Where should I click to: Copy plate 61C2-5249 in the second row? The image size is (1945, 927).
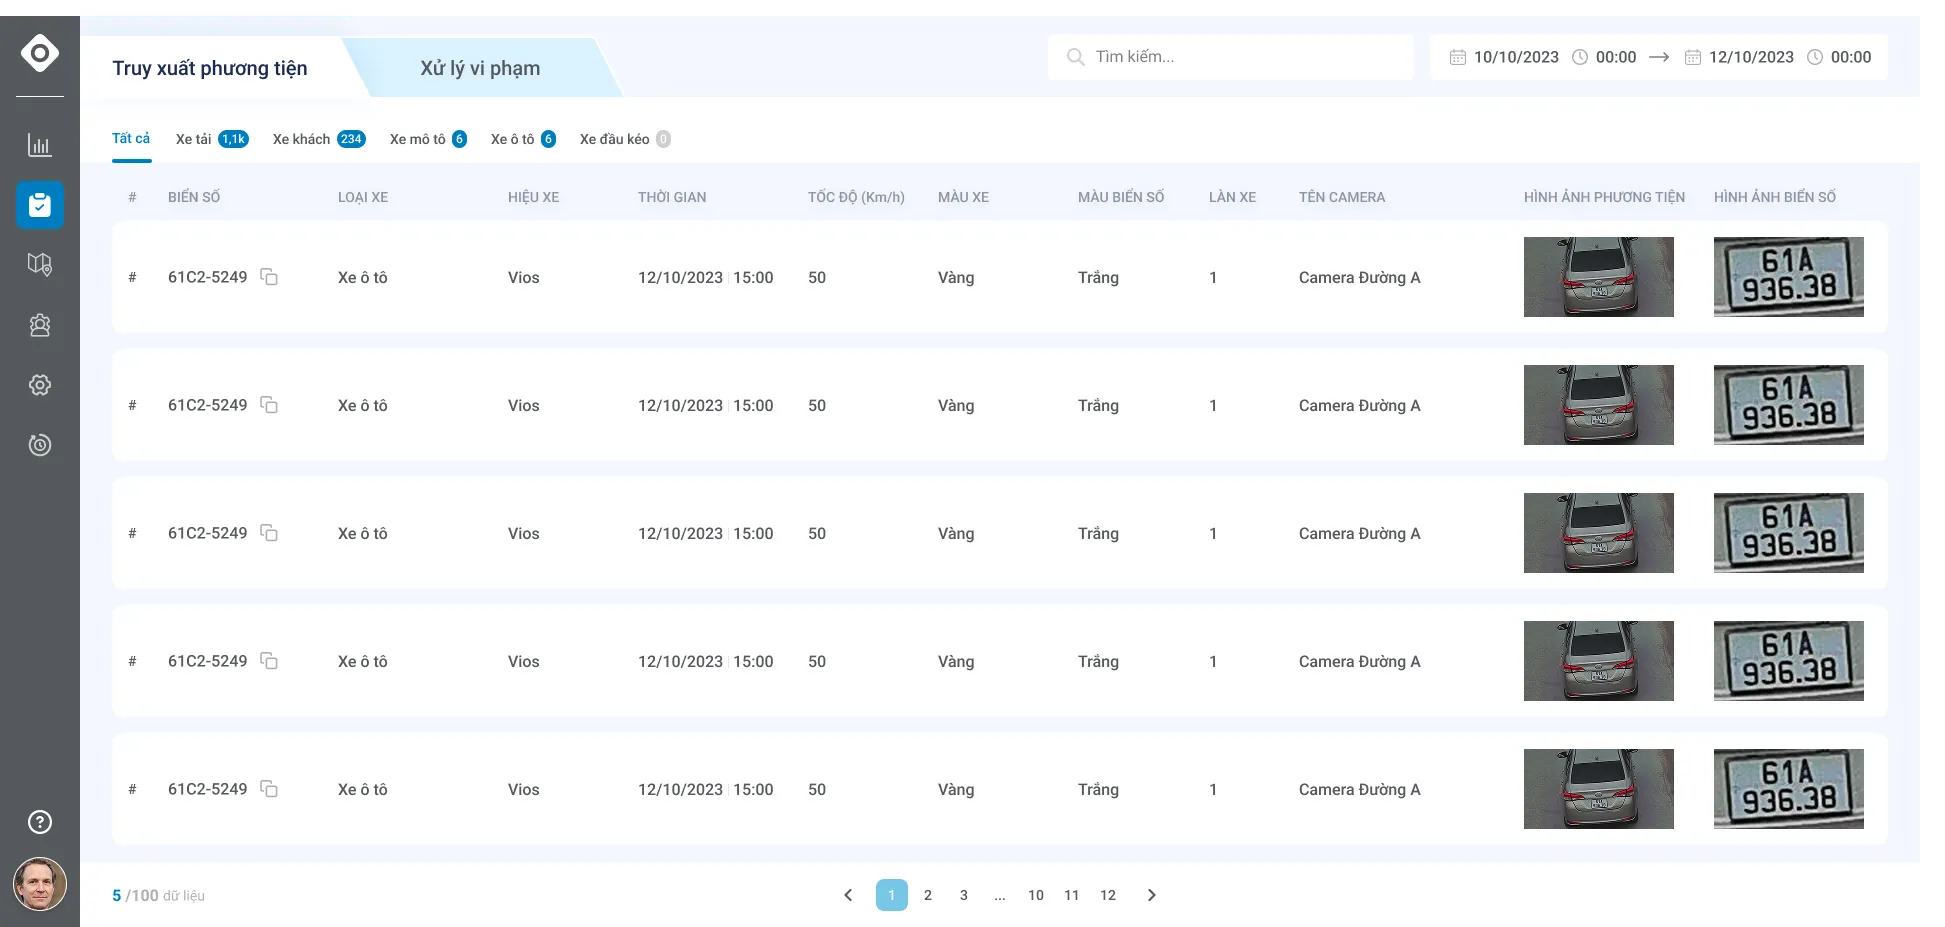269,405
